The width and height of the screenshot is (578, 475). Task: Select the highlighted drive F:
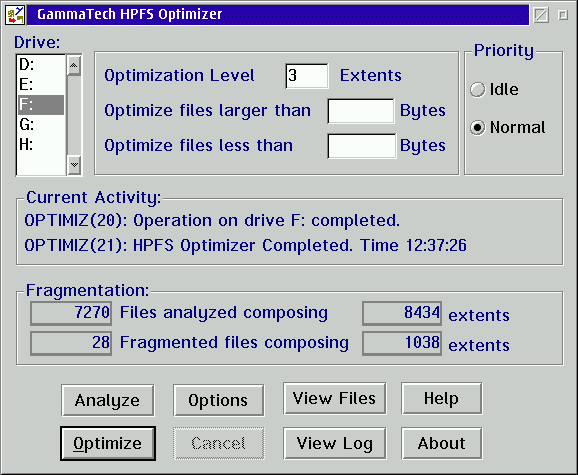pyautogui.click(x=41, y=105)
